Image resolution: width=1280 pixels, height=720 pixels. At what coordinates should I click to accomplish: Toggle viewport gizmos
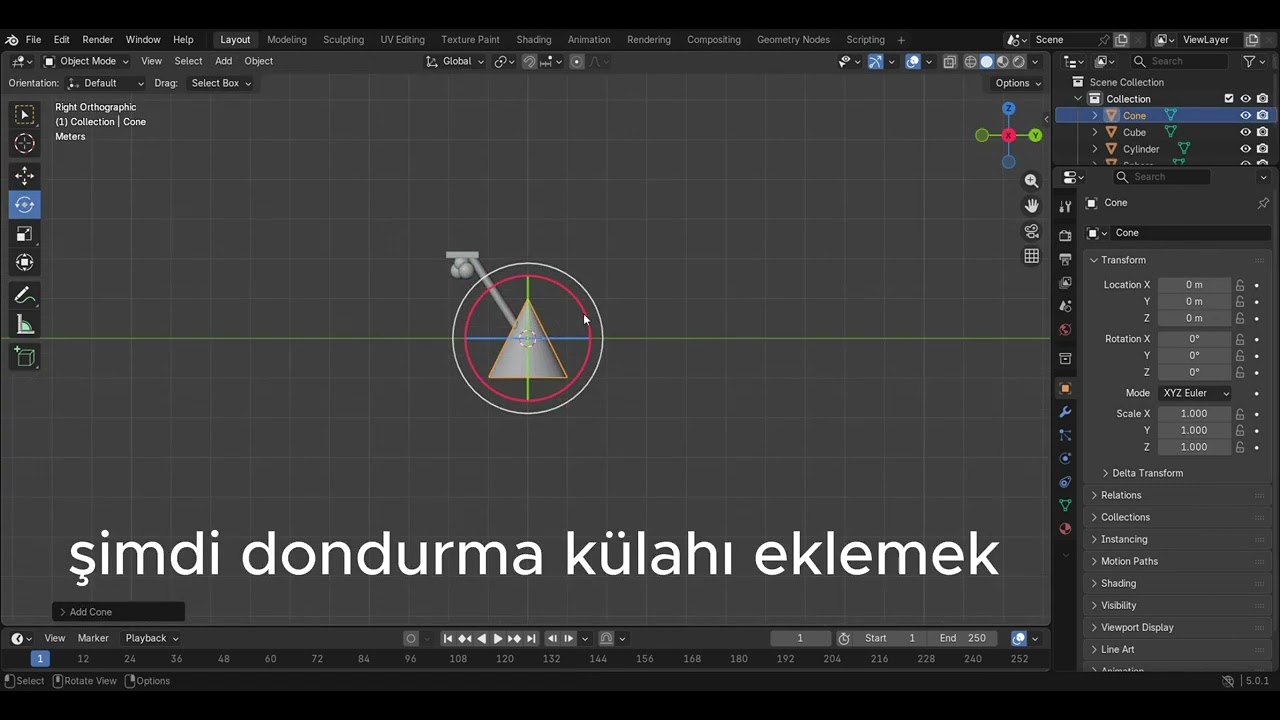[876, 62]
